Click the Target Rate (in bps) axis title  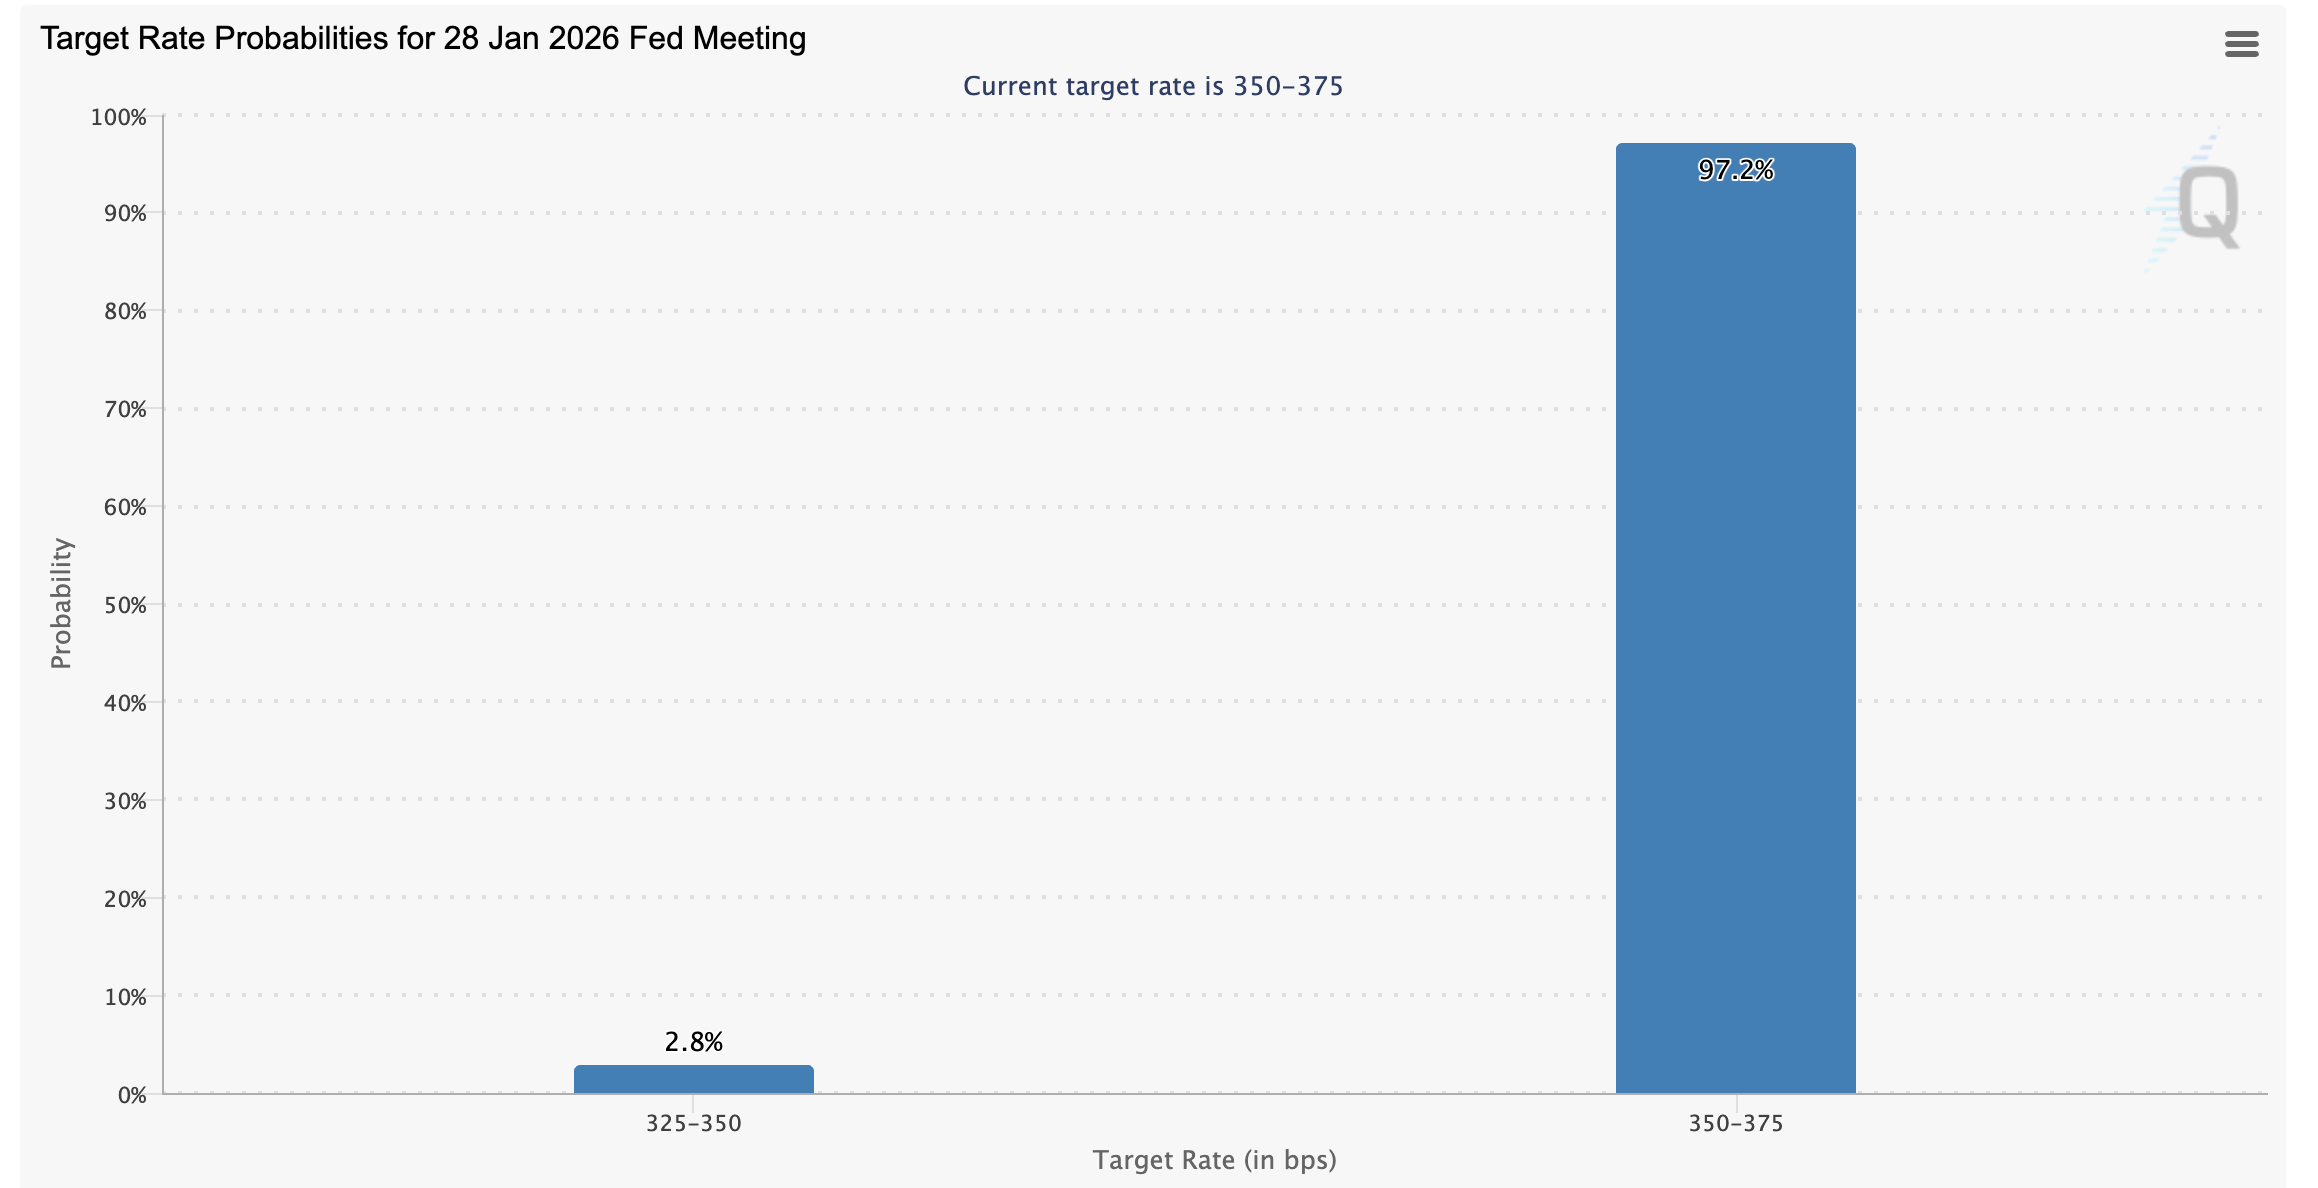1216,1161
